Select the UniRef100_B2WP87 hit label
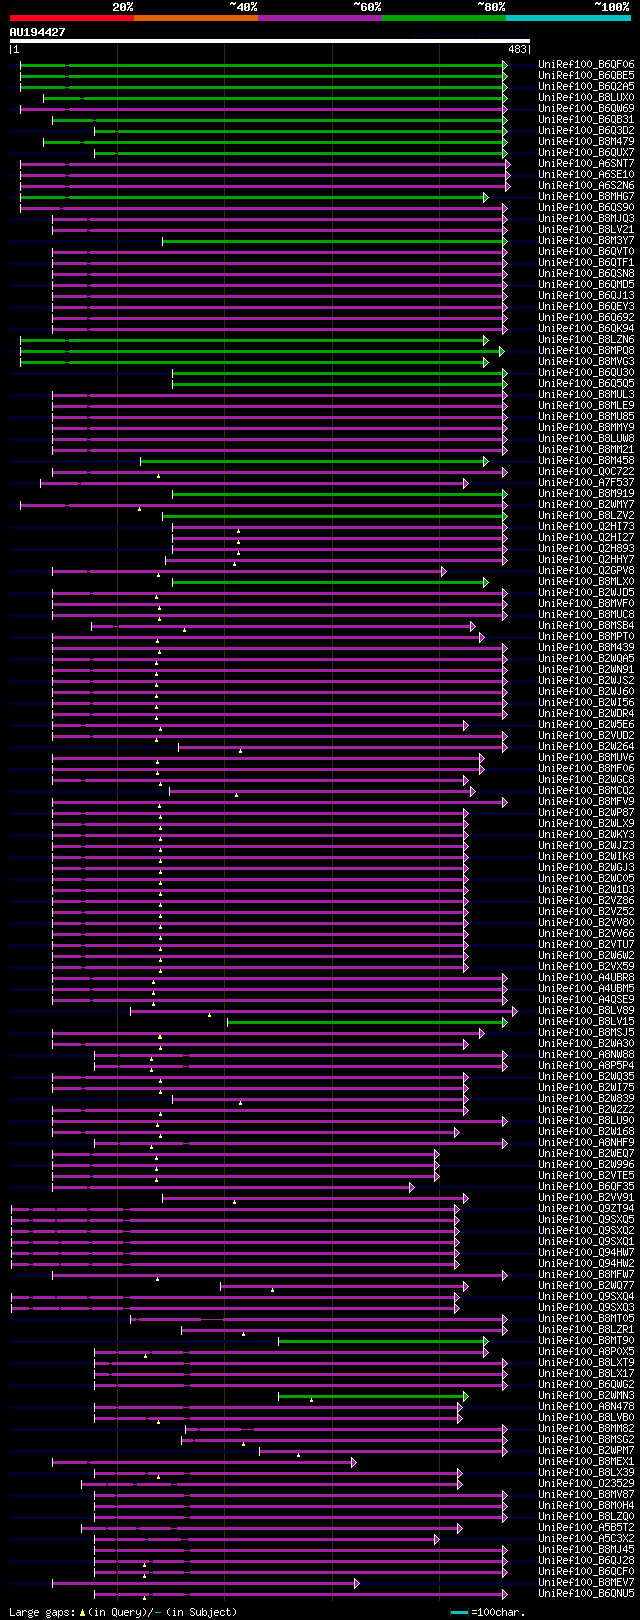 [586, 812]
